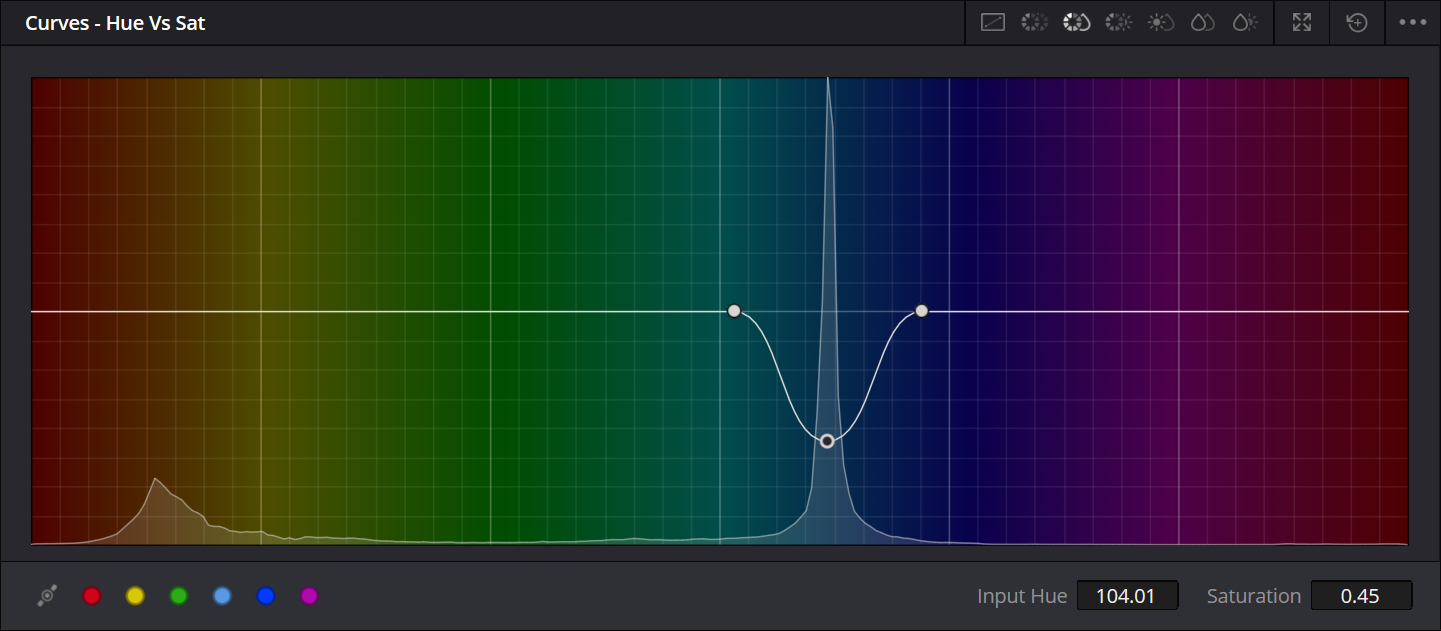The width and height of the screenshot is (1441, 631).
Task: Click the blue hue preset swatch
Action: (265, 596)
